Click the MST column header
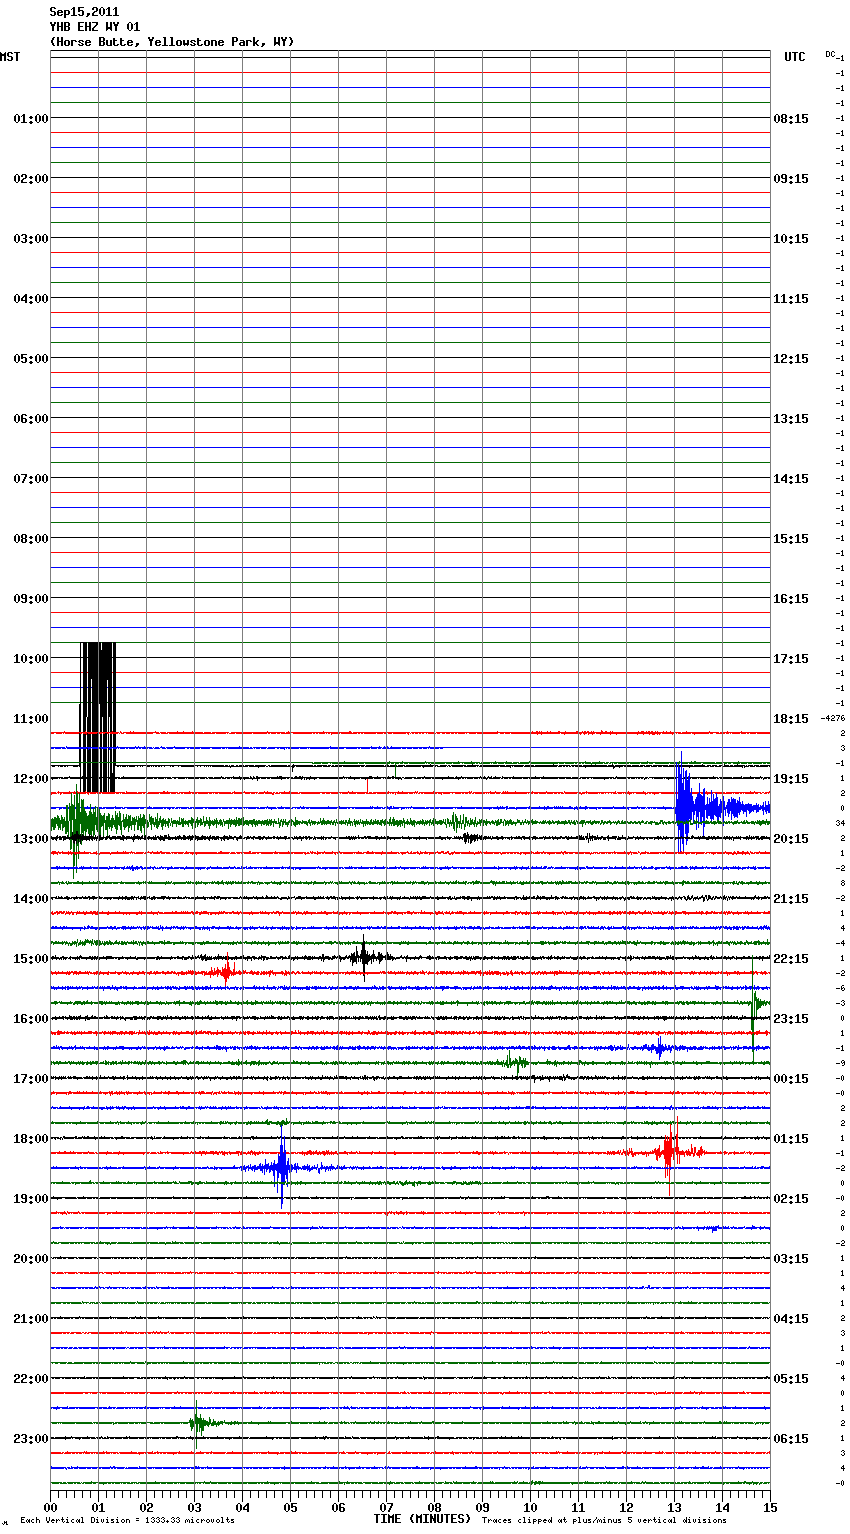The width and height of the screenshot is (850, 1534). point(10,57)
